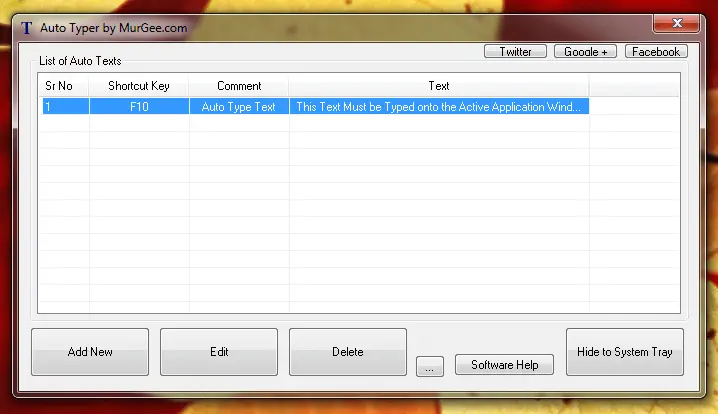Delete the selected auto text
The width and height of the screenshot is (718, 414).
tap(348, 352)
